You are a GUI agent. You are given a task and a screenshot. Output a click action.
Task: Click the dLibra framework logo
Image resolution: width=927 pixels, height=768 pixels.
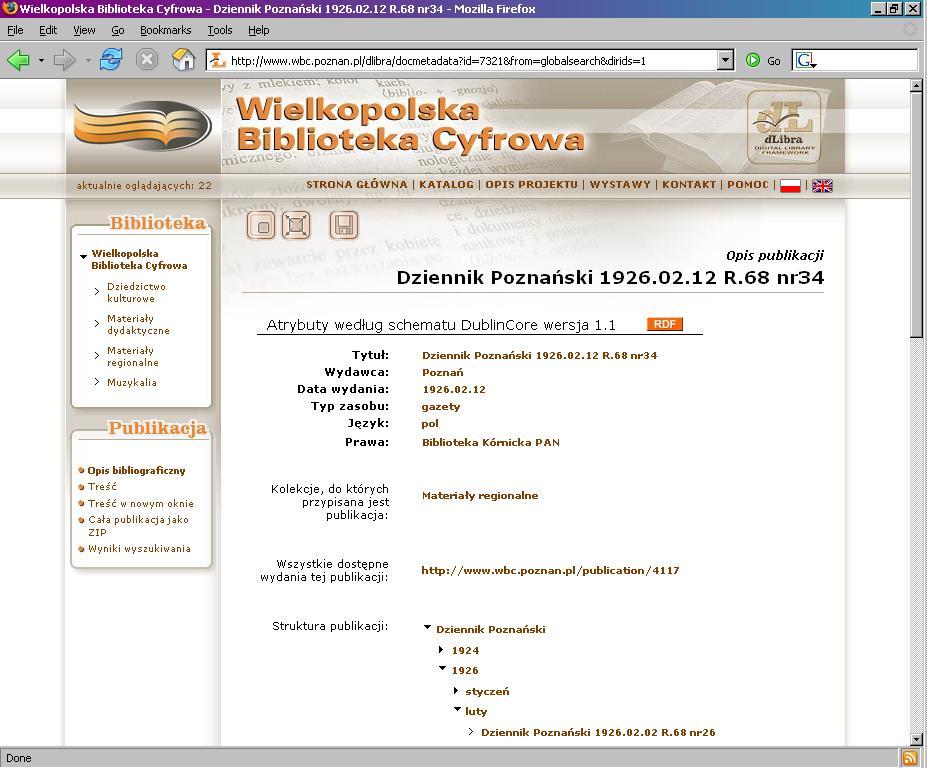(783, 127)
